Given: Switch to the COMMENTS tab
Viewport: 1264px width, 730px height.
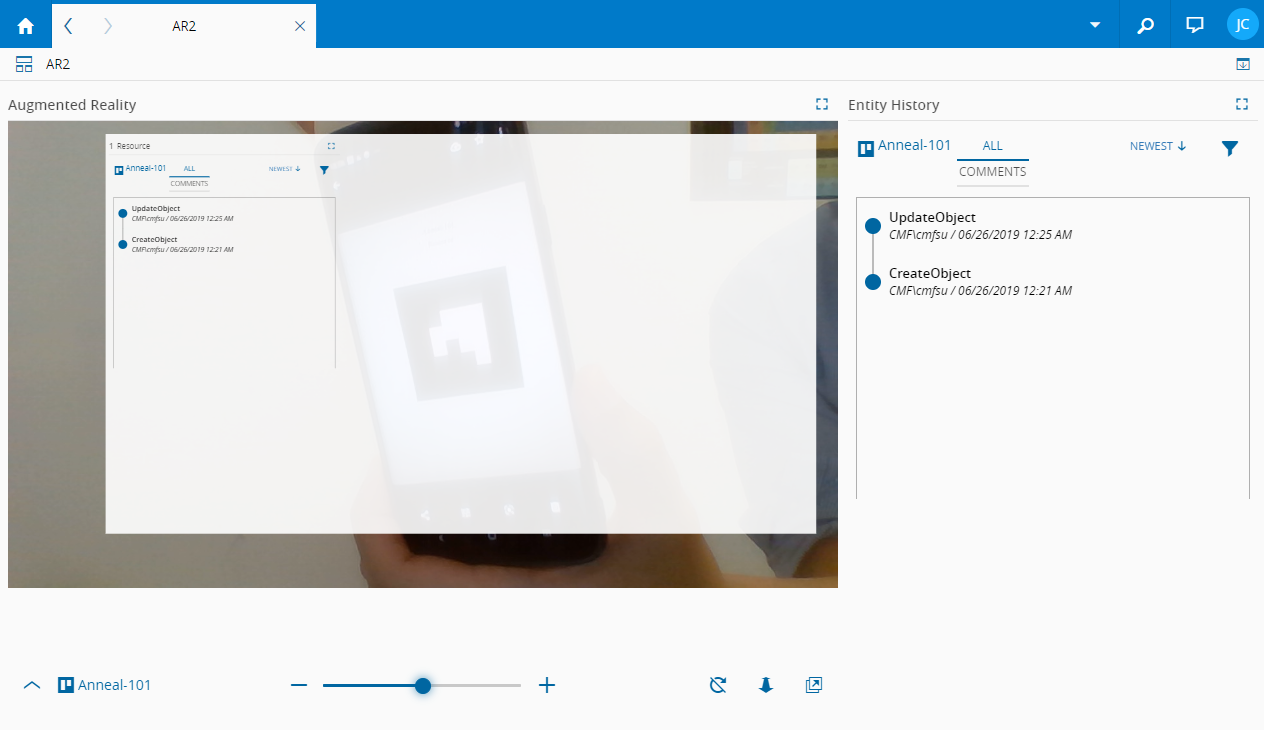Looking at the screenshot, I should [992, 172].
